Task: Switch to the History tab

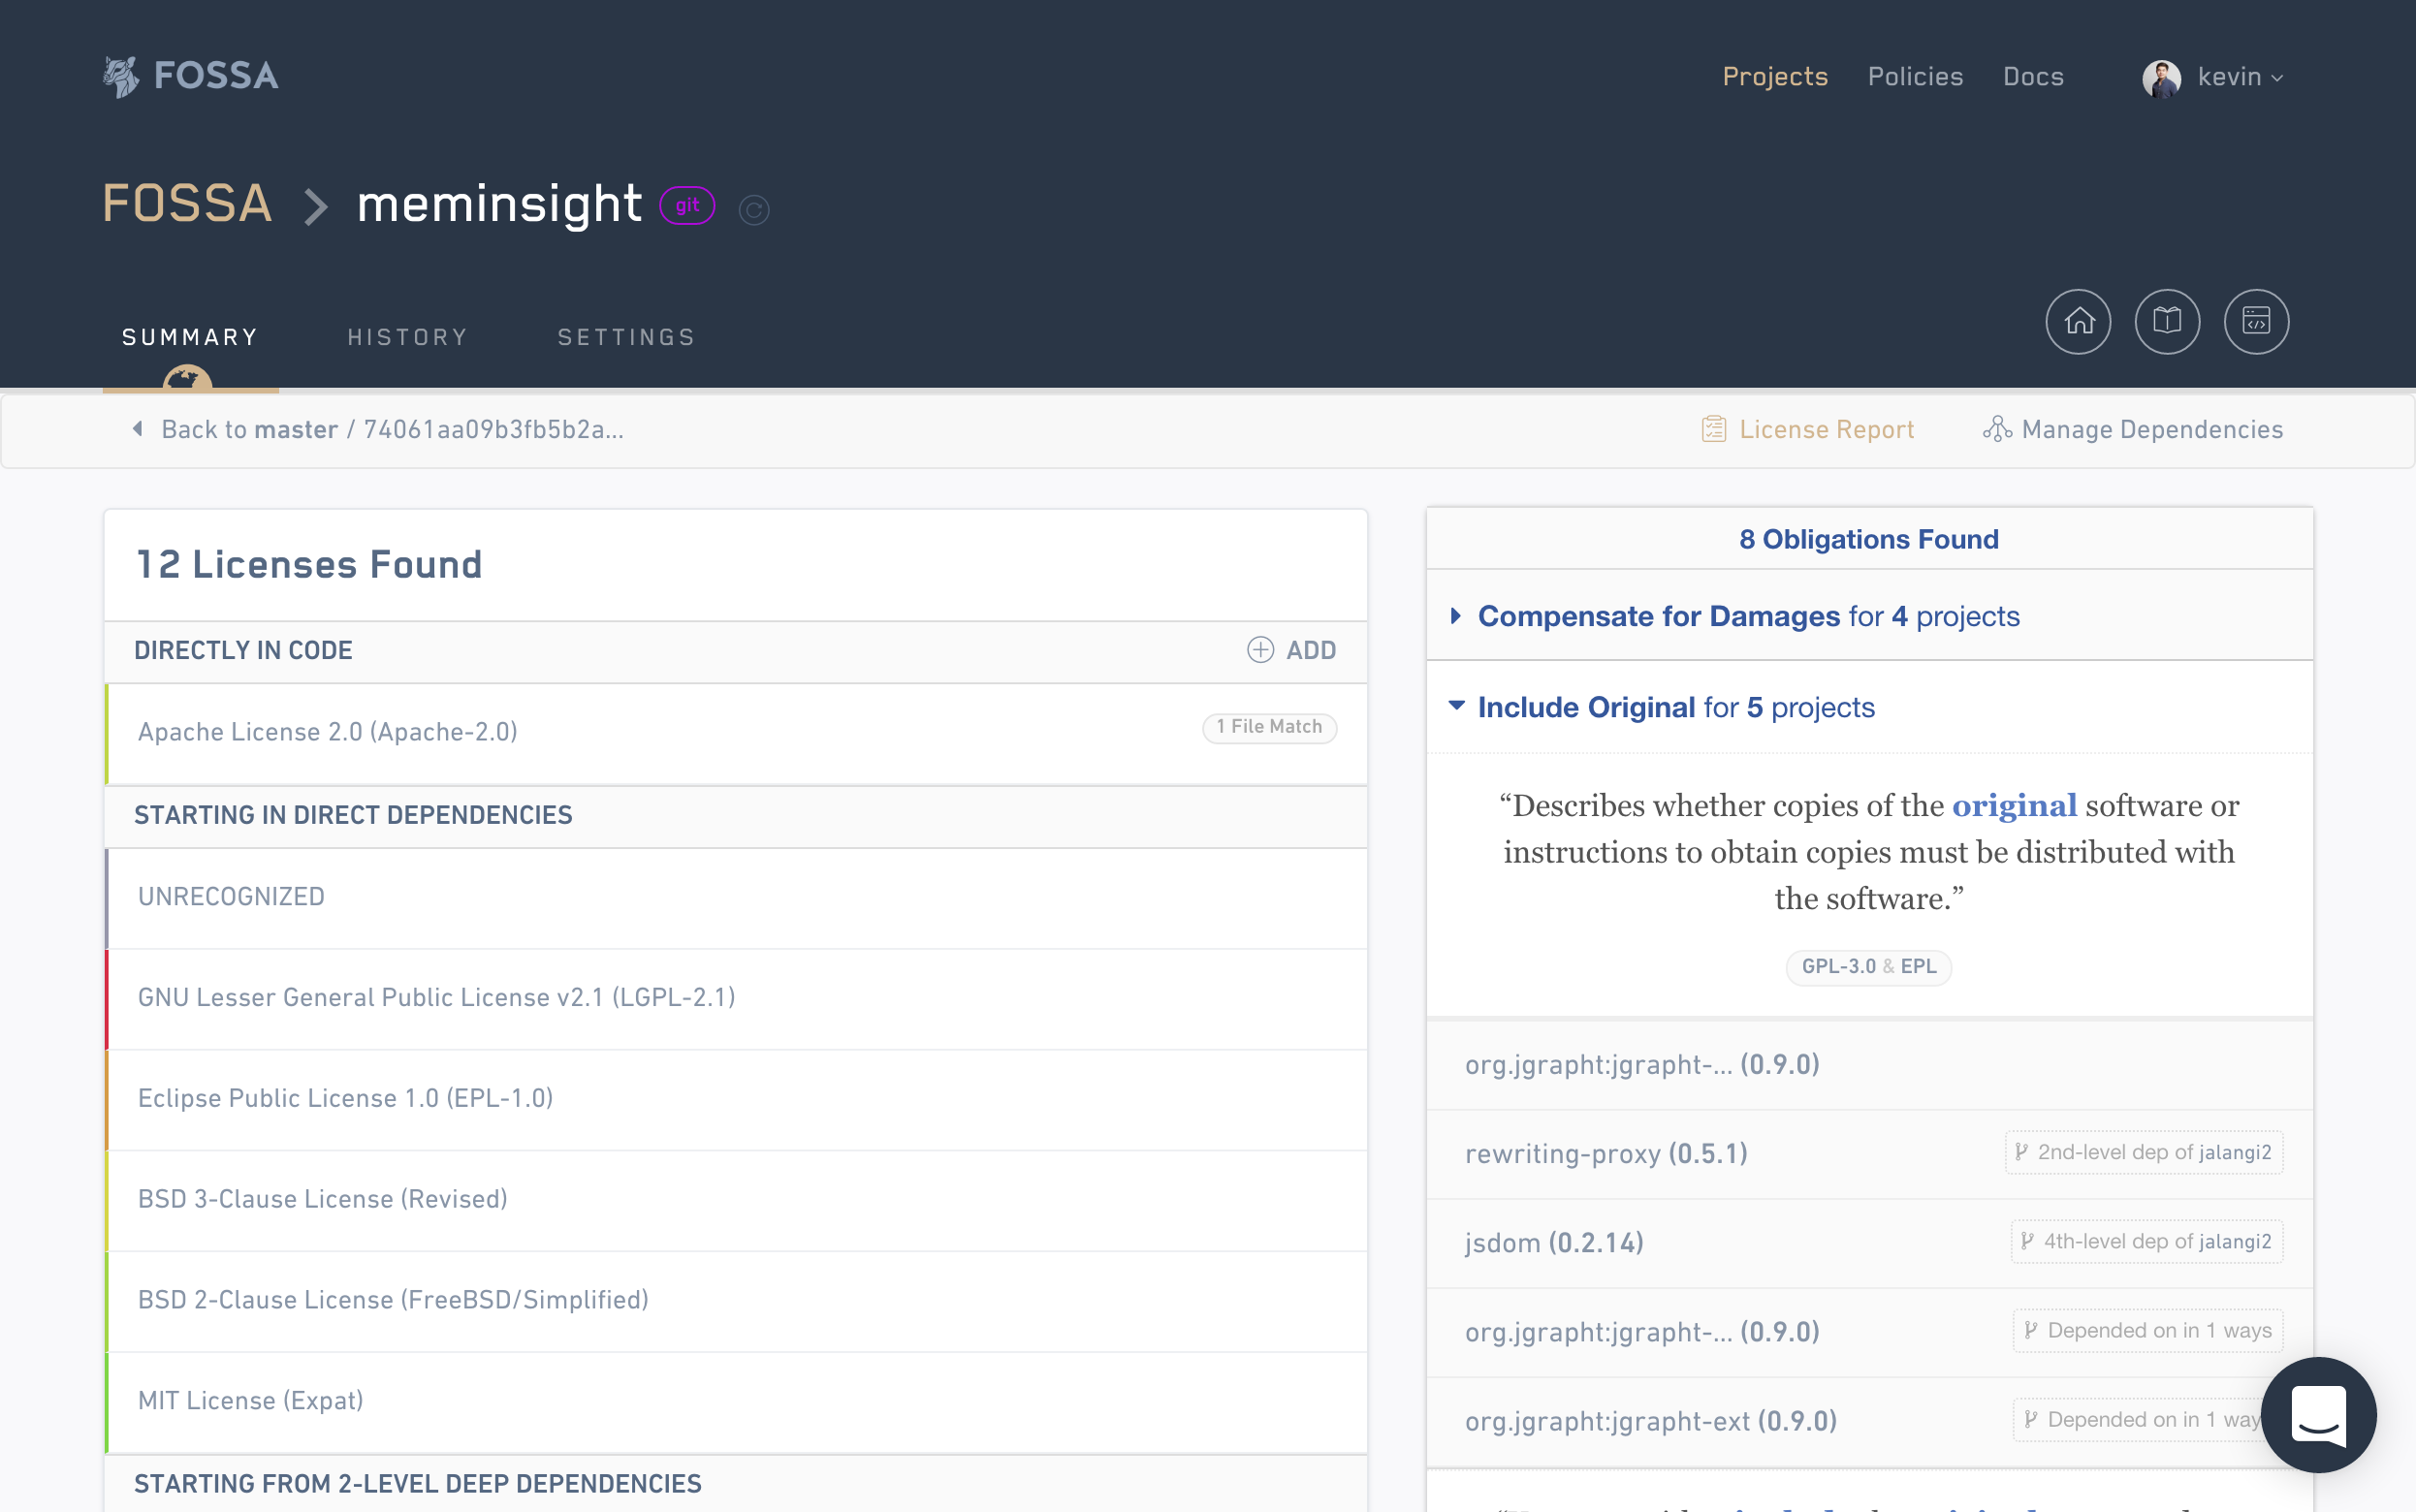Action: coord(407,337)
